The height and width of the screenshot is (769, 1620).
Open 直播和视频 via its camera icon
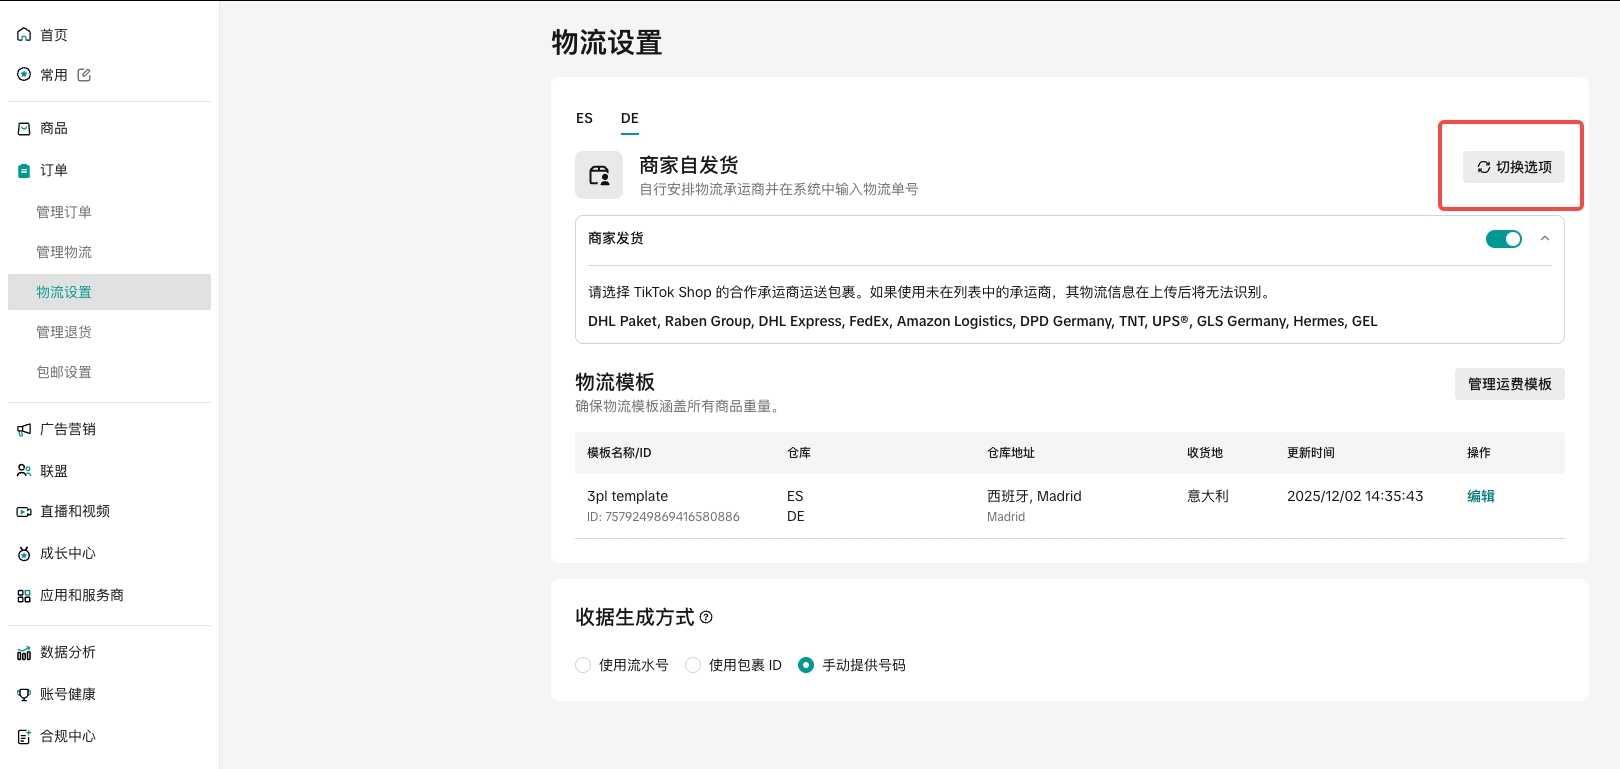(24, 512)
